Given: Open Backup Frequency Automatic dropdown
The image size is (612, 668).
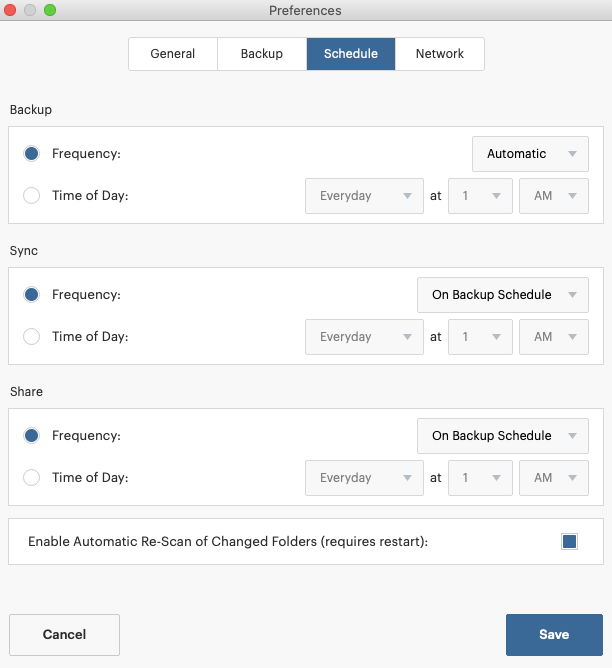Looking at the screenshot, I should click(530, 154).
